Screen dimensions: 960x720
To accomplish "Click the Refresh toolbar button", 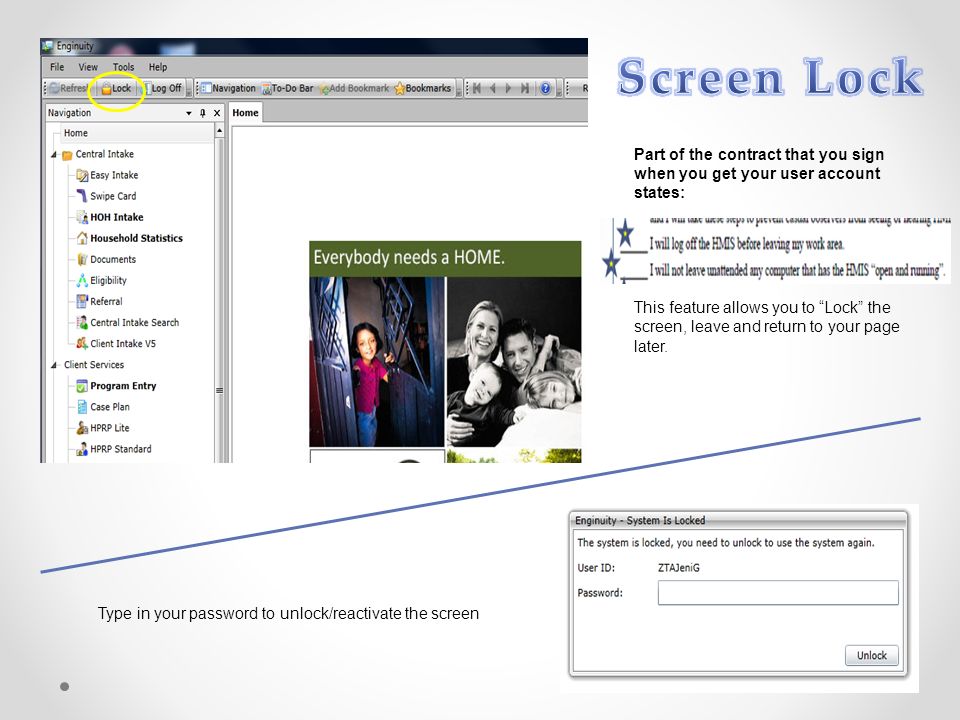I will pyautogui.click(x=69, y=88).
